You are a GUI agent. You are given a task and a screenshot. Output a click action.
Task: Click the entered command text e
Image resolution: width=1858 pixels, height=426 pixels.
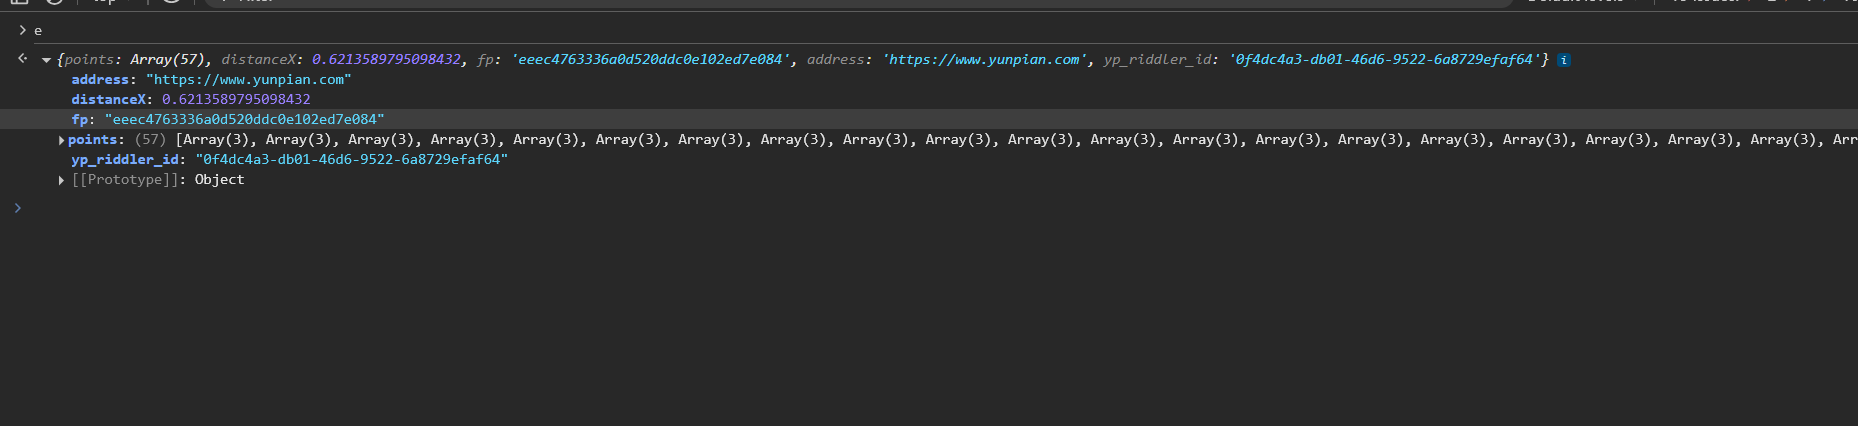pos(38,31)
